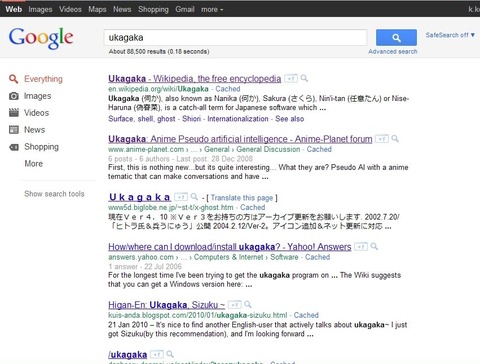The width and height of the screenshot is (480, 364).
Task: Open Cached link for blogspot result
Action: click(x=306, y=315)
